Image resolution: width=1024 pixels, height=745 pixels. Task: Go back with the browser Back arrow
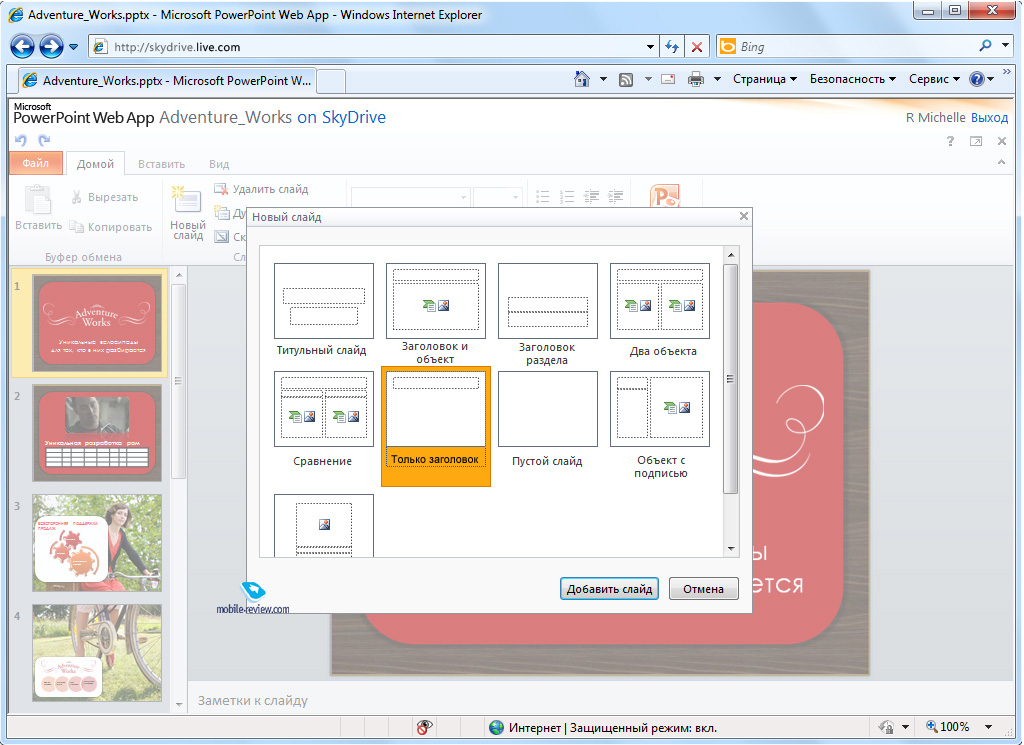pos(22,46)
